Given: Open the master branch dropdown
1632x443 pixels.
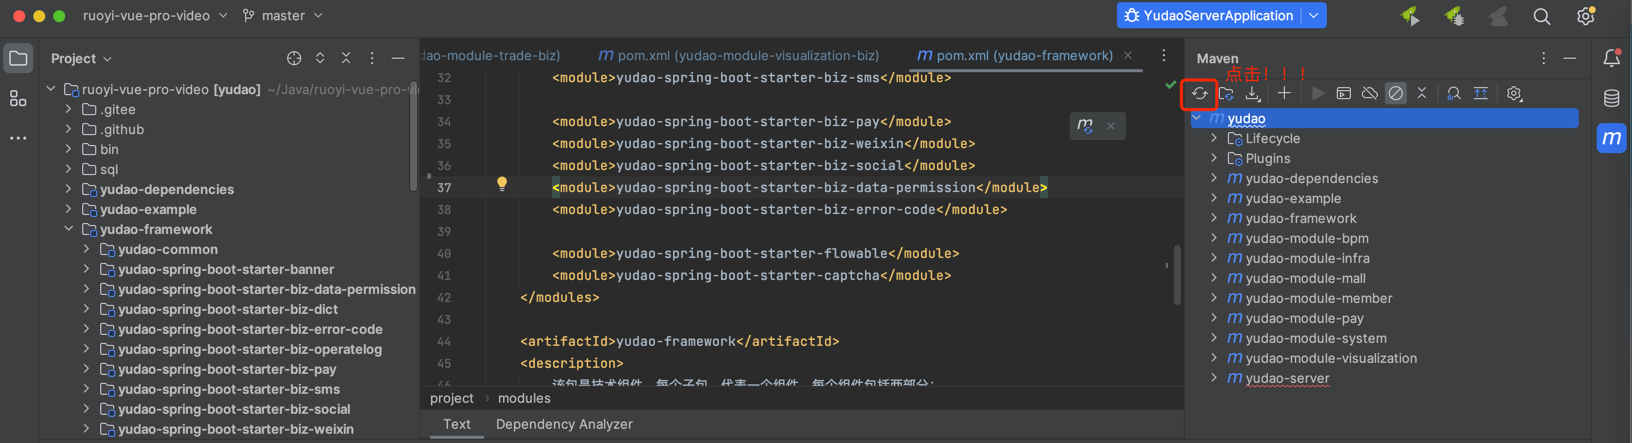Looking at the screenshot, I should click(x=283, y=16).
